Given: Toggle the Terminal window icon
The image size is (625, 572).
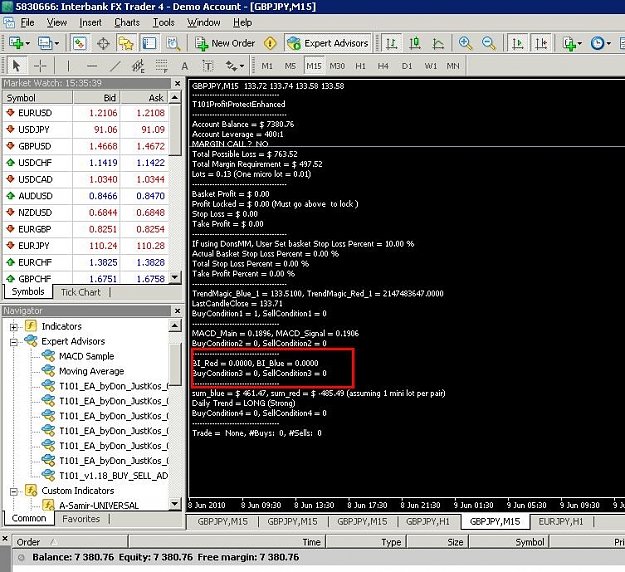Looking at the screenshot, I should pos(149,43).
